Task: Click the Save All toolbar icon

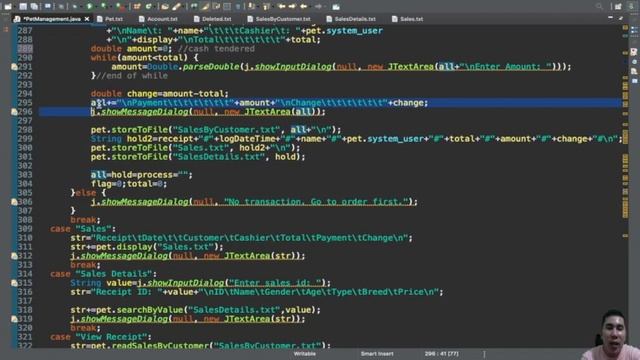Action: (x=34, y=7)
